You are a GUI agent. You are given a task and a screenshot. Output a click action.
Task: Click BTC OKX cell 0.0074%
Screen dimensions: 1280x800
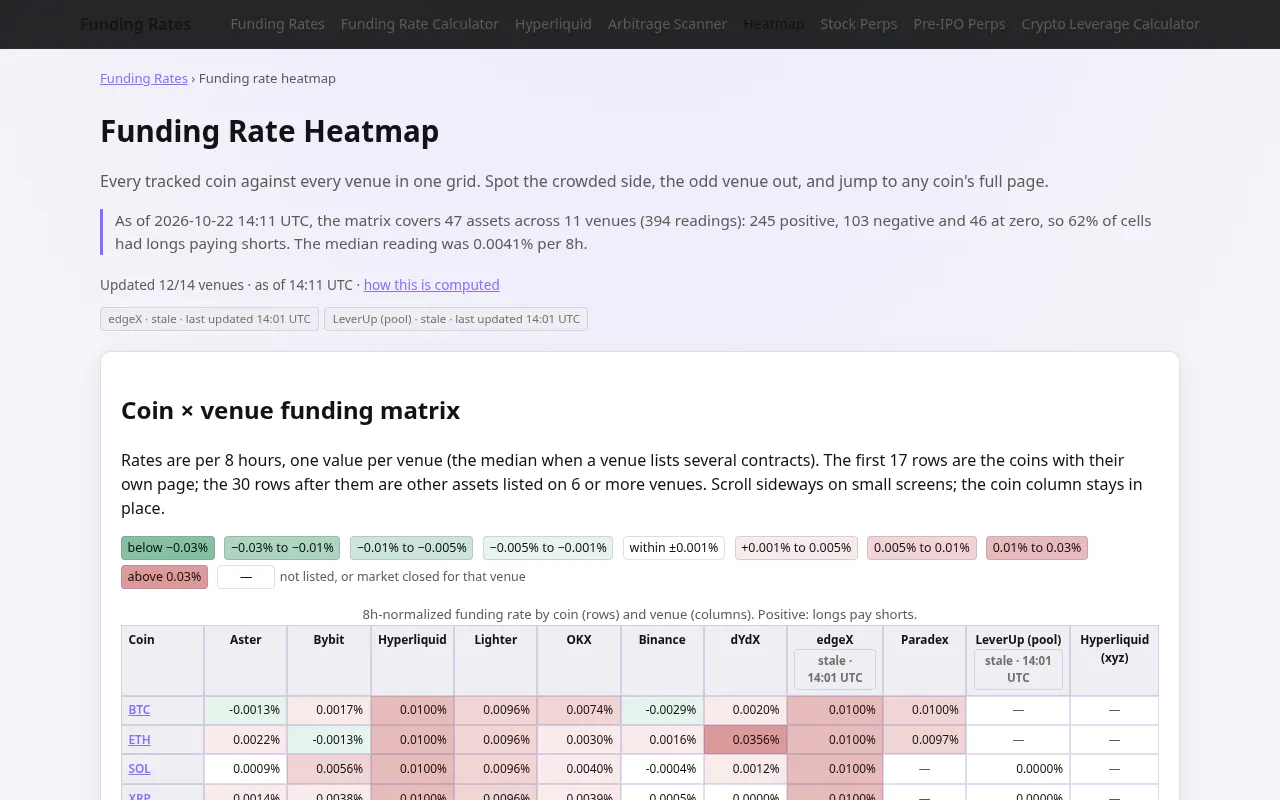tap(579, 710)
